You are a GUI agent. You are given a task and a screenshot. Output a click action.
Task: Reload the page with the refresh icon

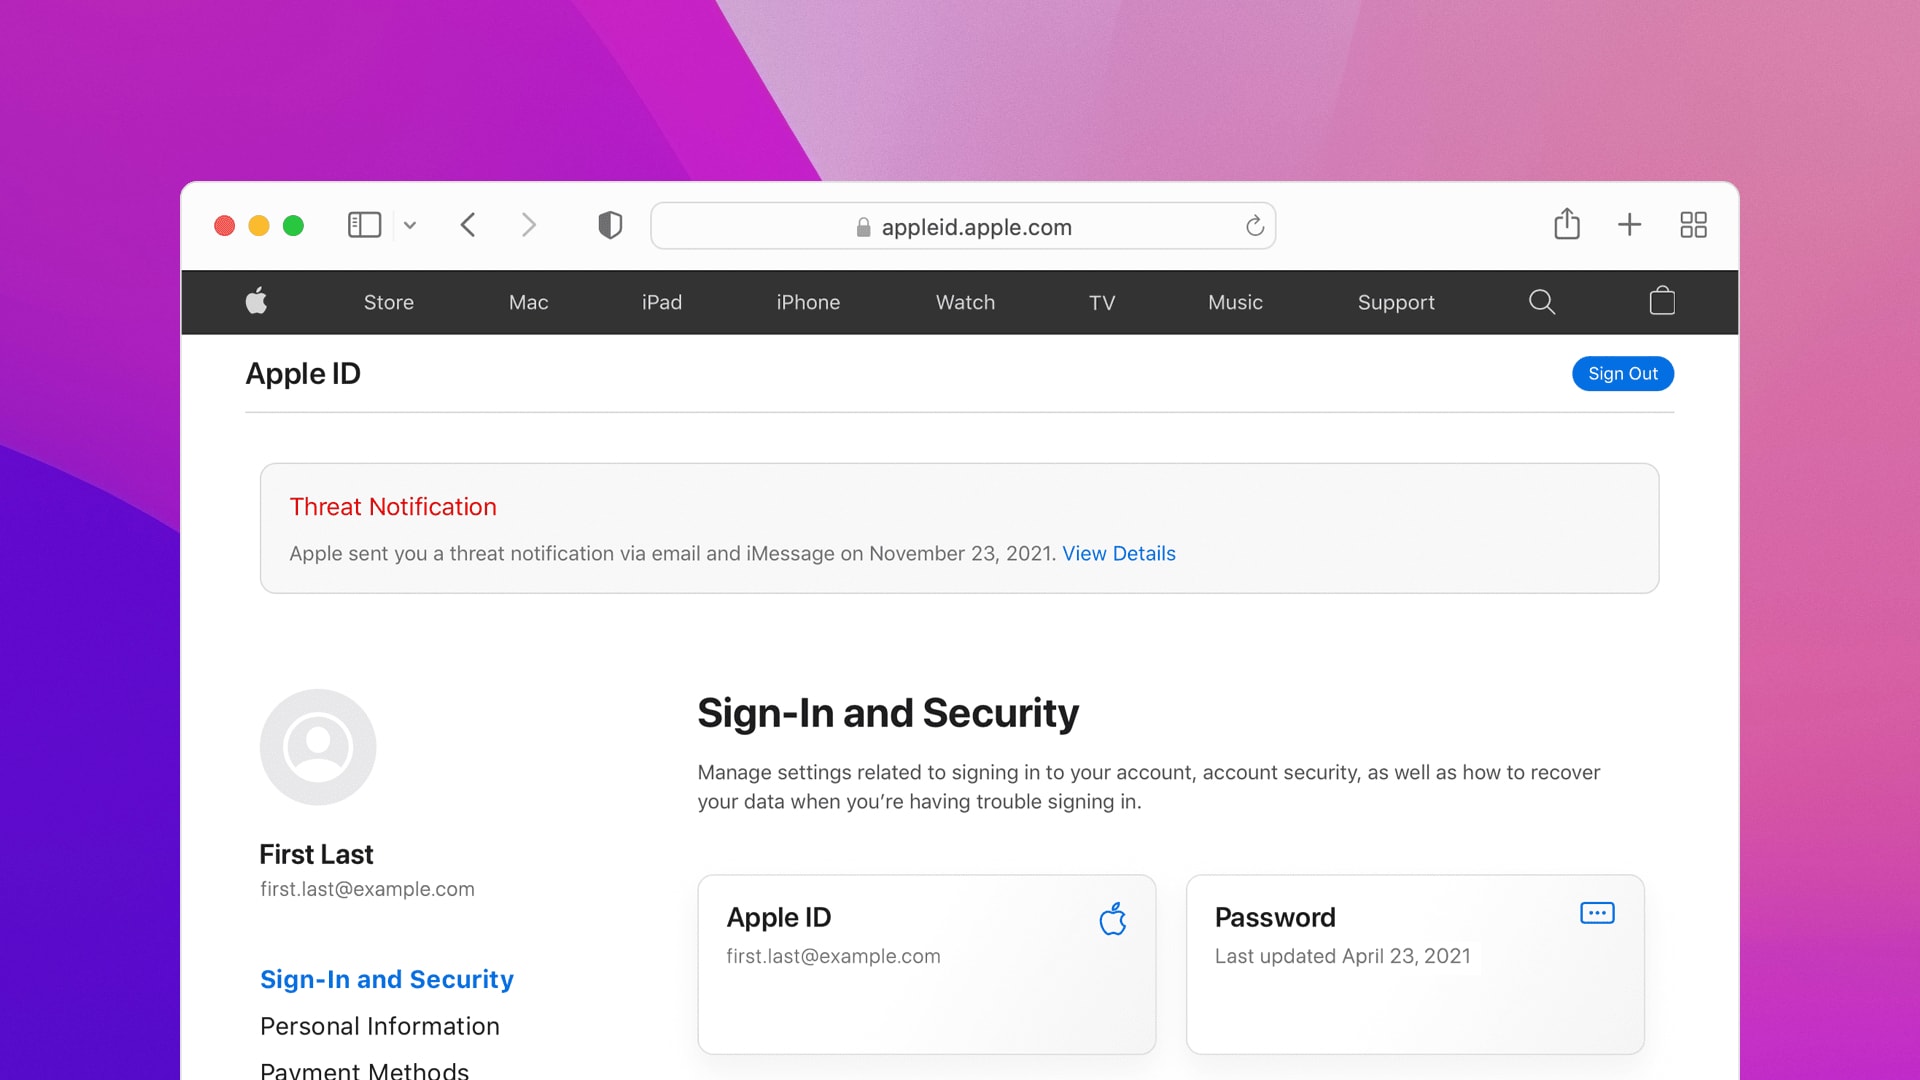click(x=1255, y=226)
